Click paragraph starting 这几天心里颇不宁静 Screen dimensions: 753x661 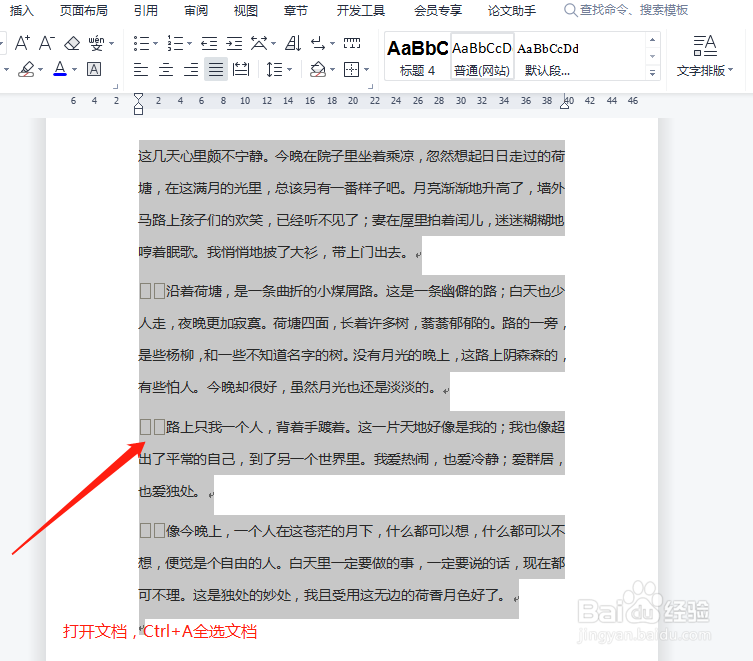[352, 204]
